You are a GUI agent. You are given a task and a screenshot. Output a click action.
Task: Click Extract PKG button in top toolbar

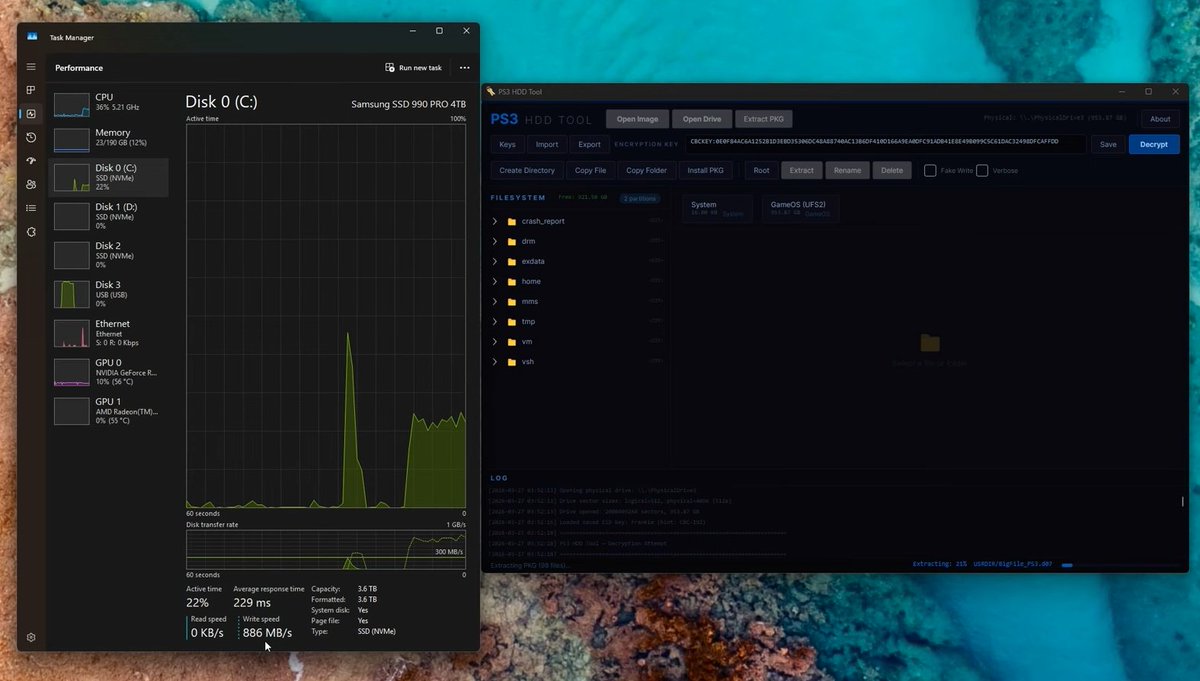[x=764, y=119]
